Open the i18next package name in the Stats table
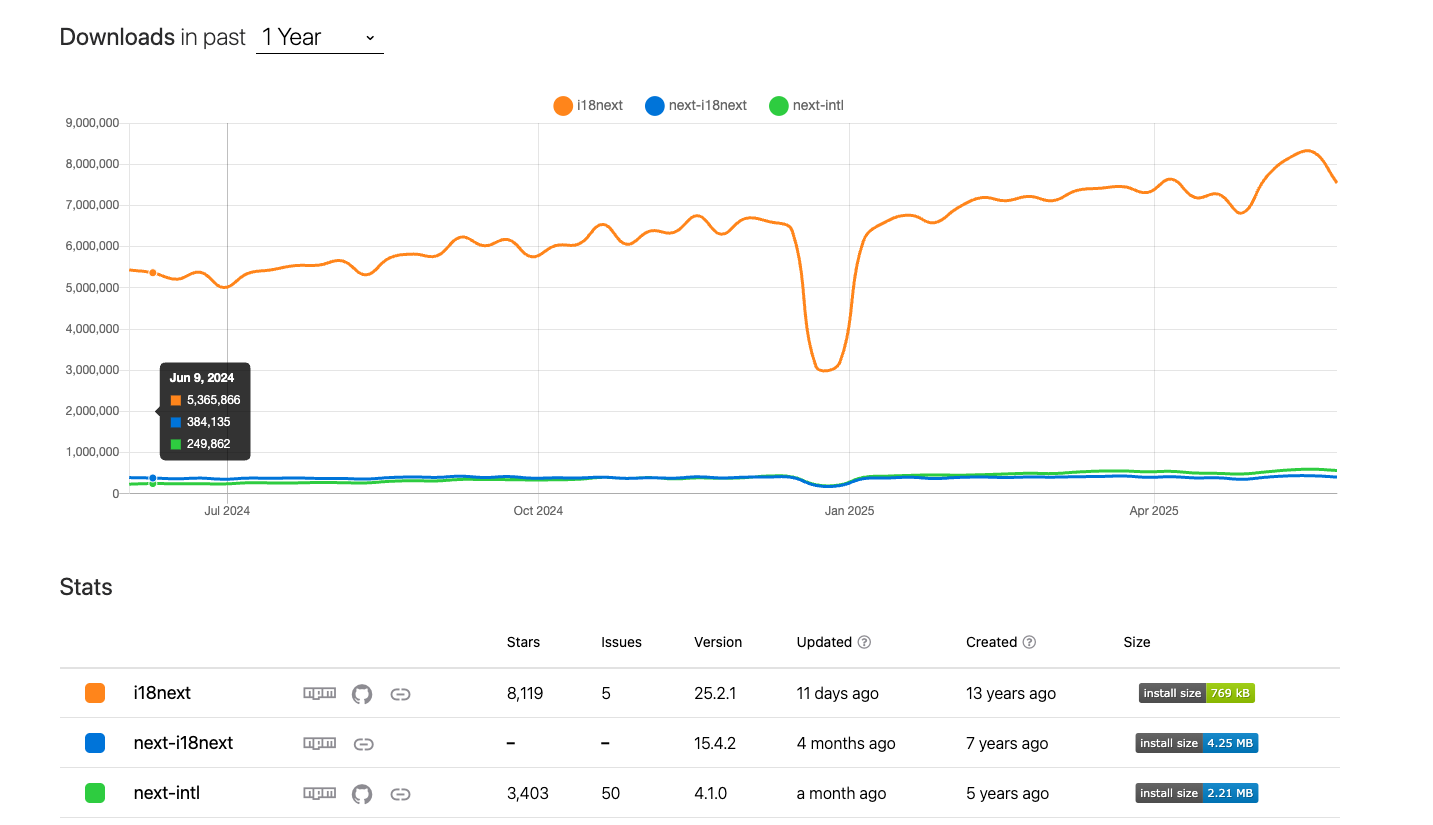Image resolution: width=1433 pixels, height=825 pixels. (162, 692)
